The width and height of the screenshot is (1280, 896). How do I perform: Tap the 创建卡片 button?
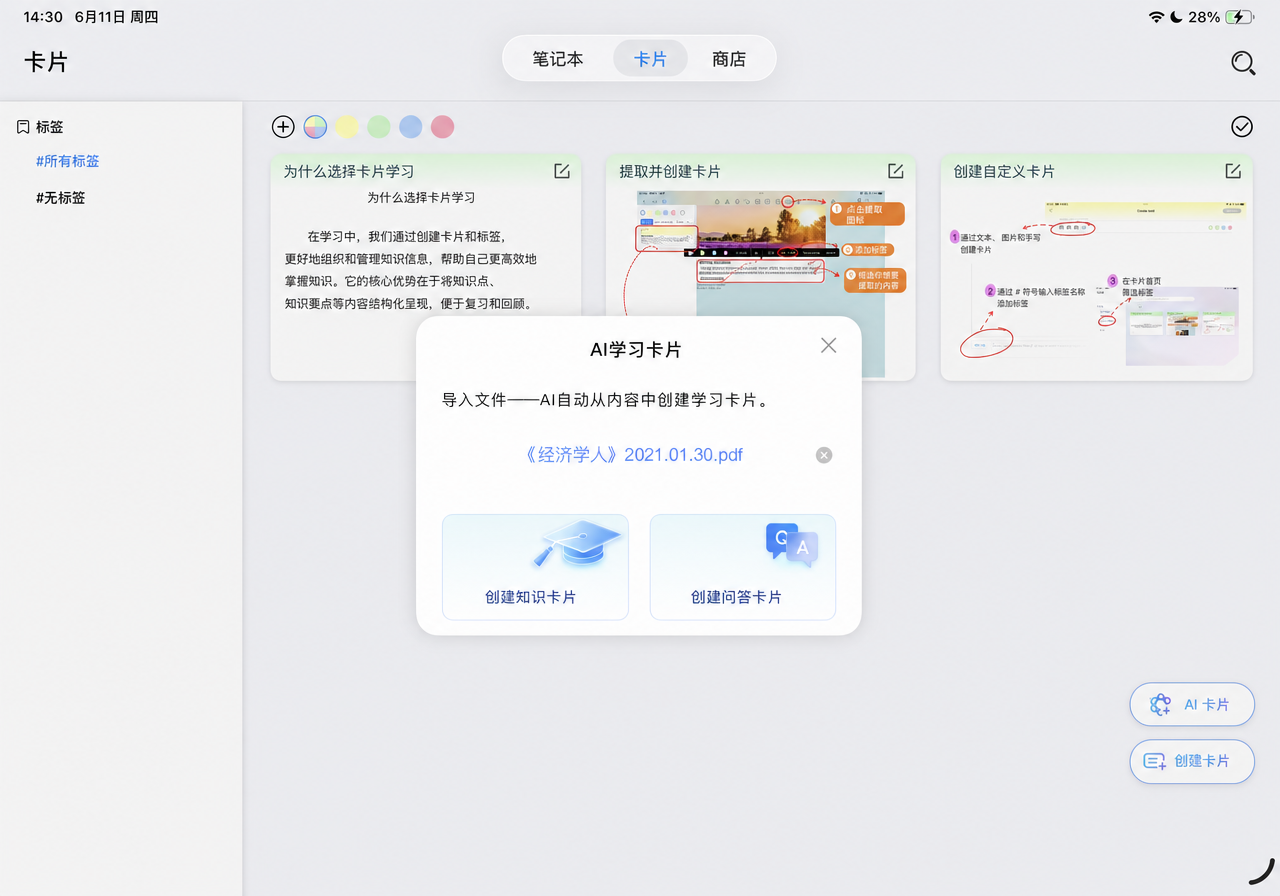tap(1192, 761)
